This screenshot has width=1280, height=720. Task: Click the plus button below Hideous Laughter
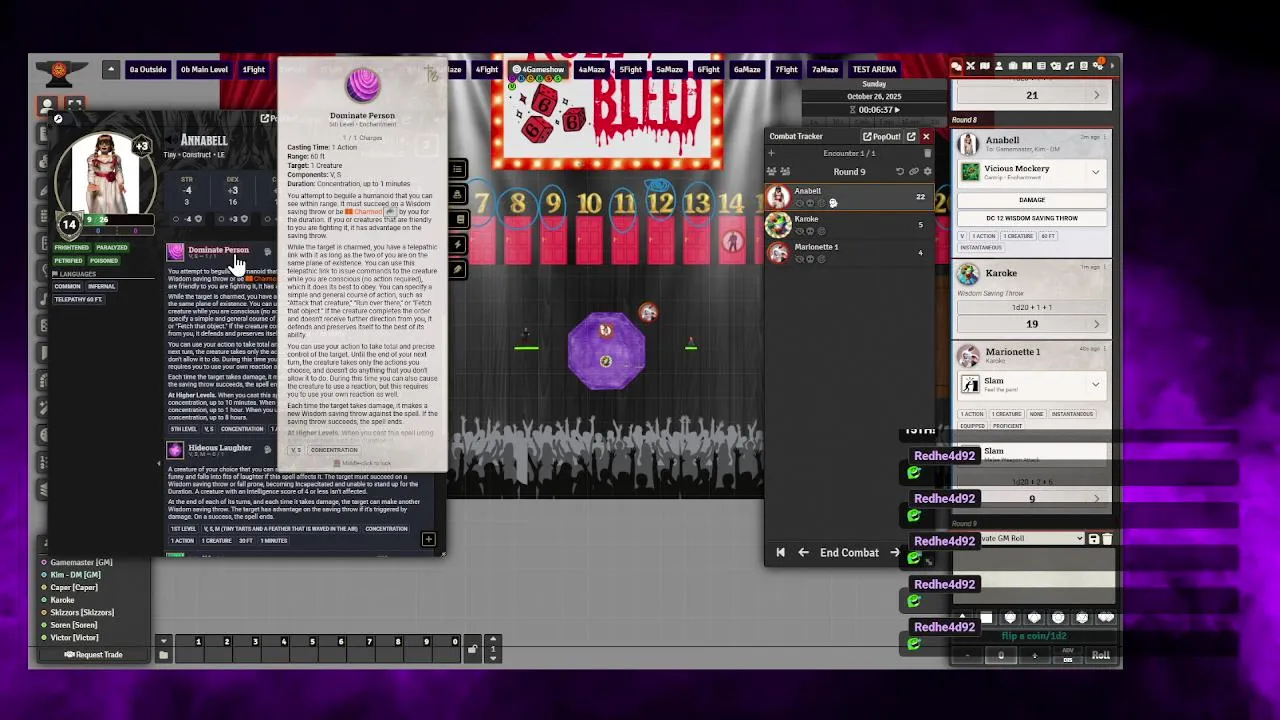(x=428, y=540)
